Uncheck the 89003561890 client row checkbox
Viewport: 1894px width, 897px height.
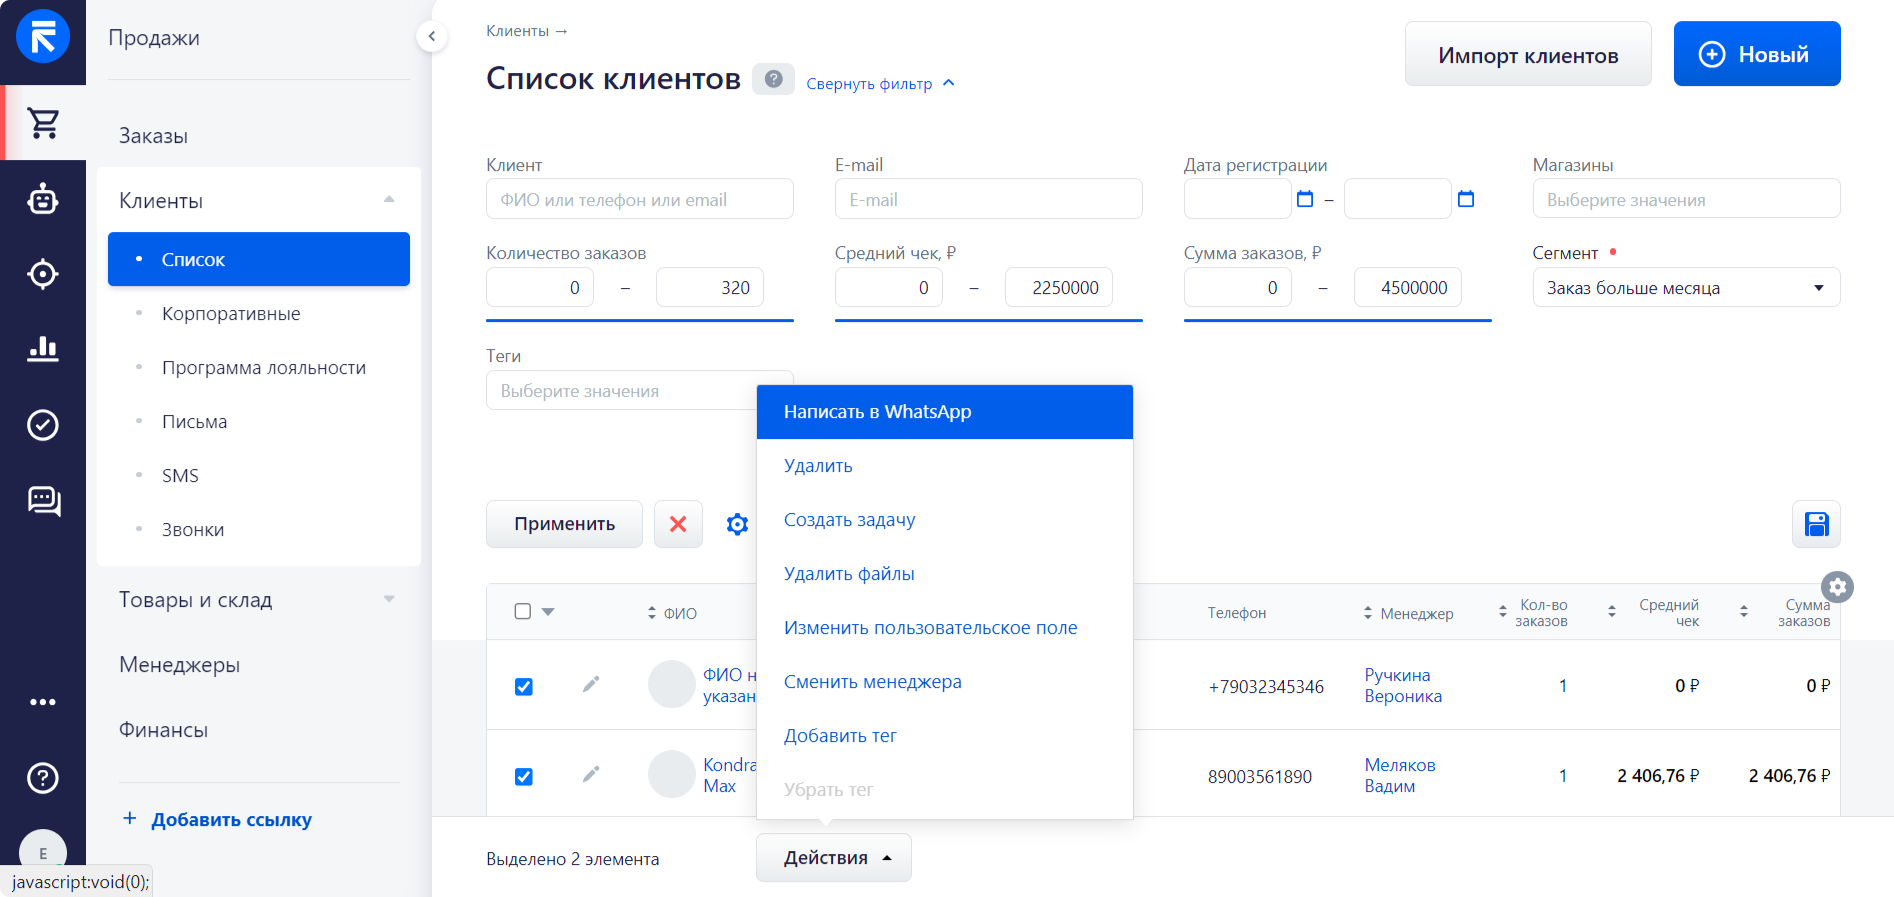pyautogui.click(x=523, y=777)
